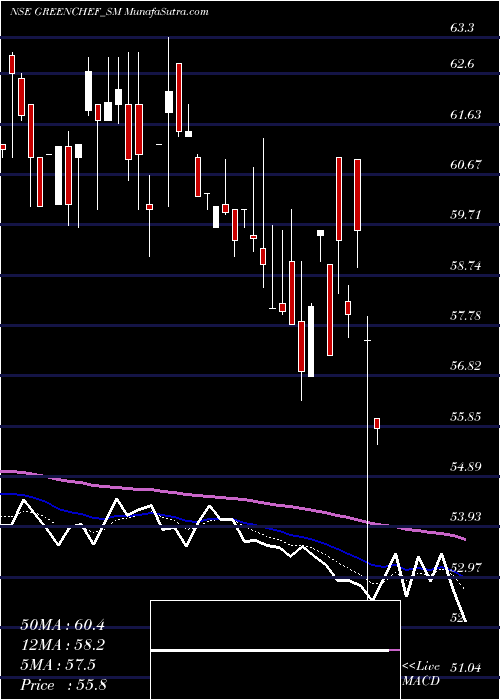
Task: Click the MACD inset panel box
Action: tap(275, 650)
